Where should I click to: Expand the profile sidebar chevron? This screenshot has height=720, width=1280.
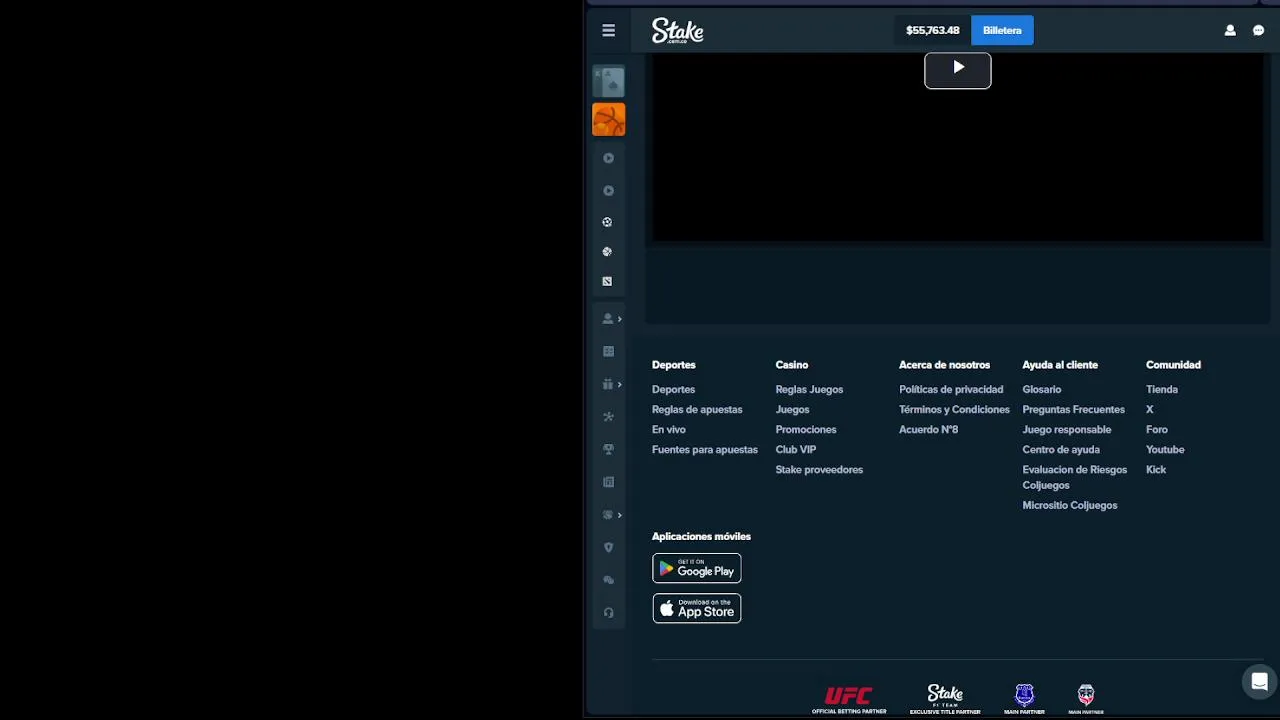pyautogui.click(x=620, y=319)
